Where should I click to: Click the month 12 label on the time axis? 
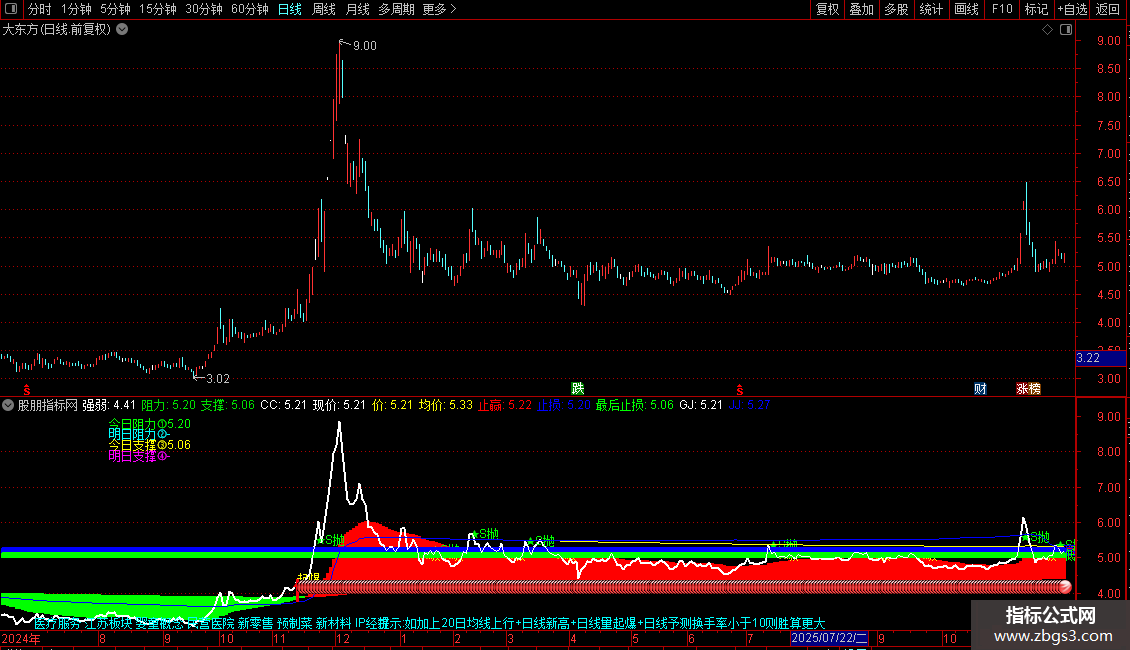(x=342, y=638)
